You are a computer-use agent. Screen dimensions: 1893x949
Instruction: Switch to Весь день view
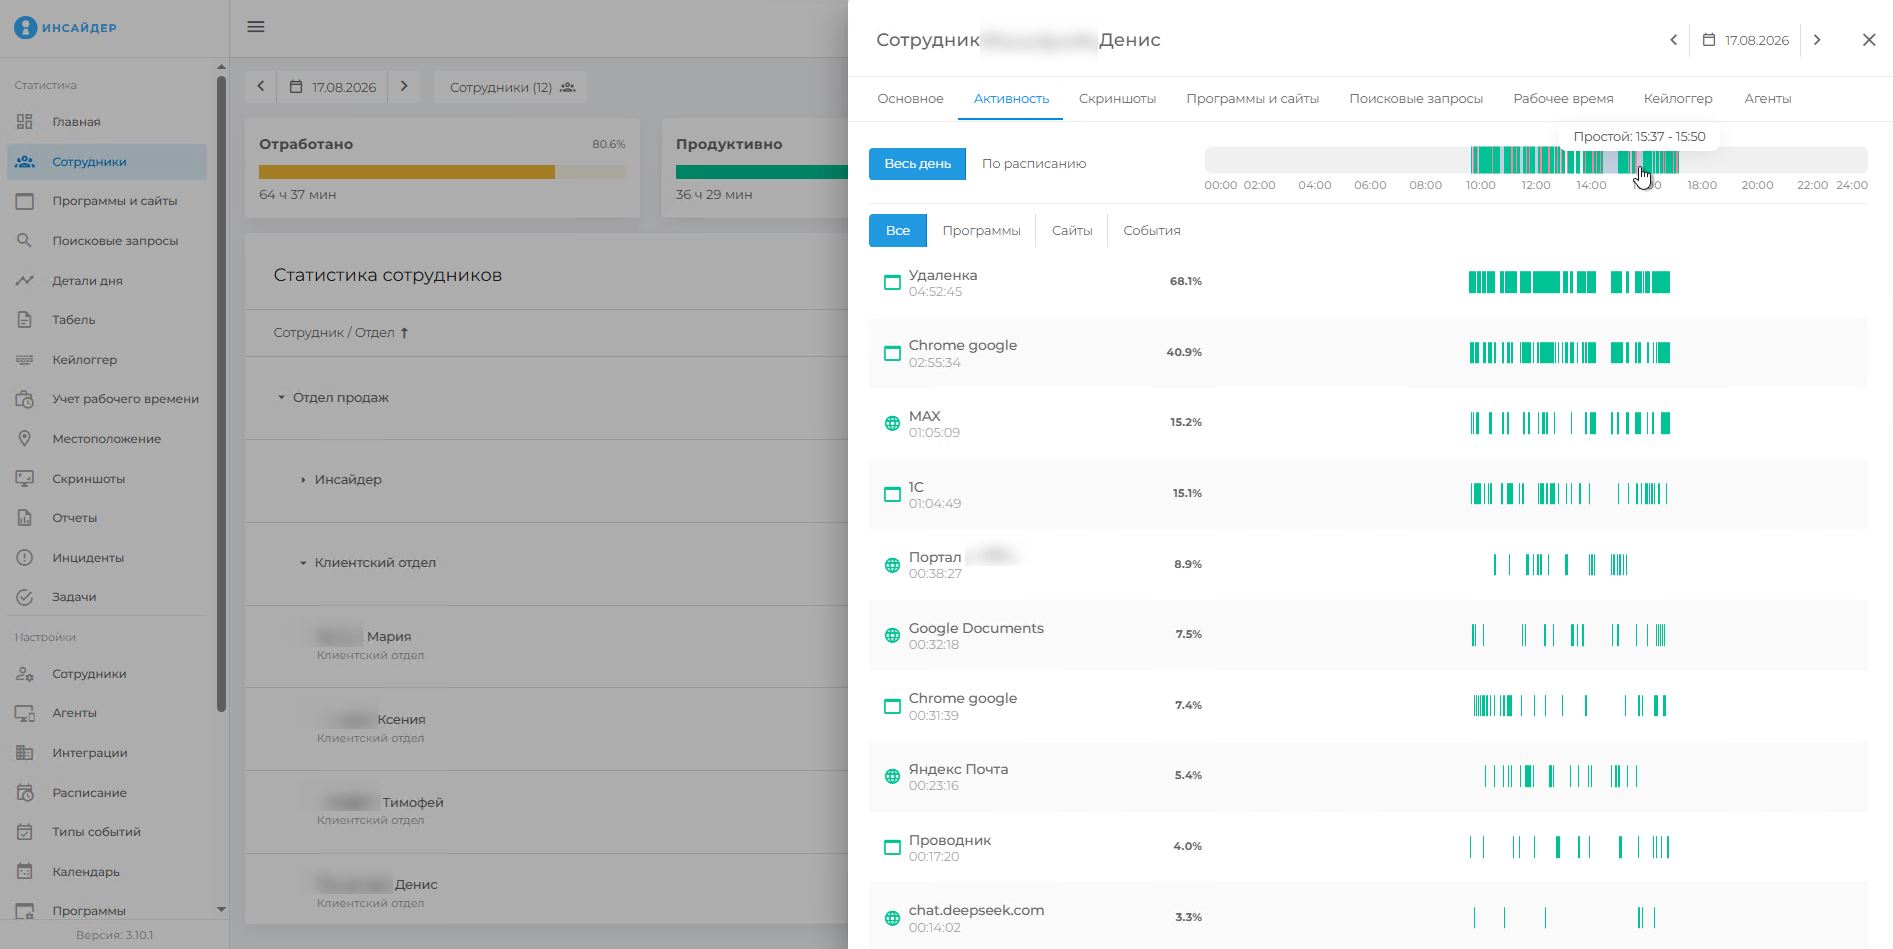[917, 163]
